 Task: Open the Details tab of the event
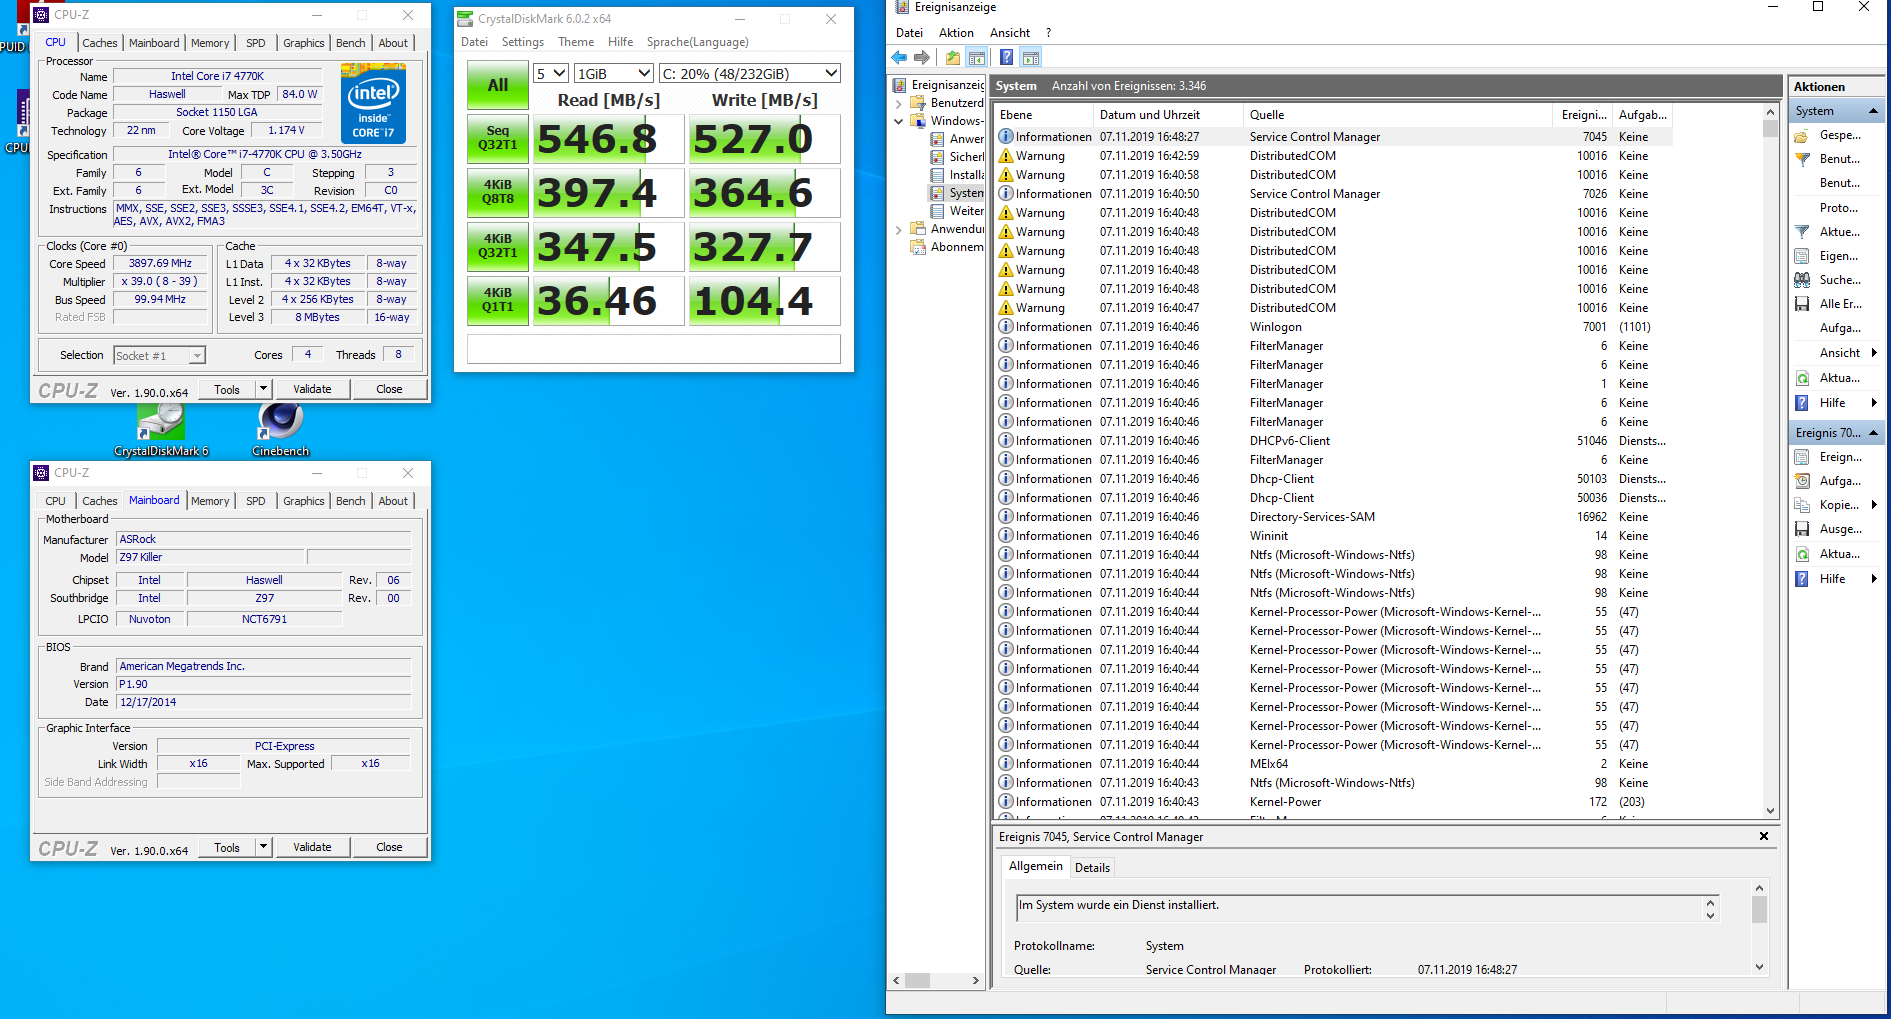point(1092,868)
